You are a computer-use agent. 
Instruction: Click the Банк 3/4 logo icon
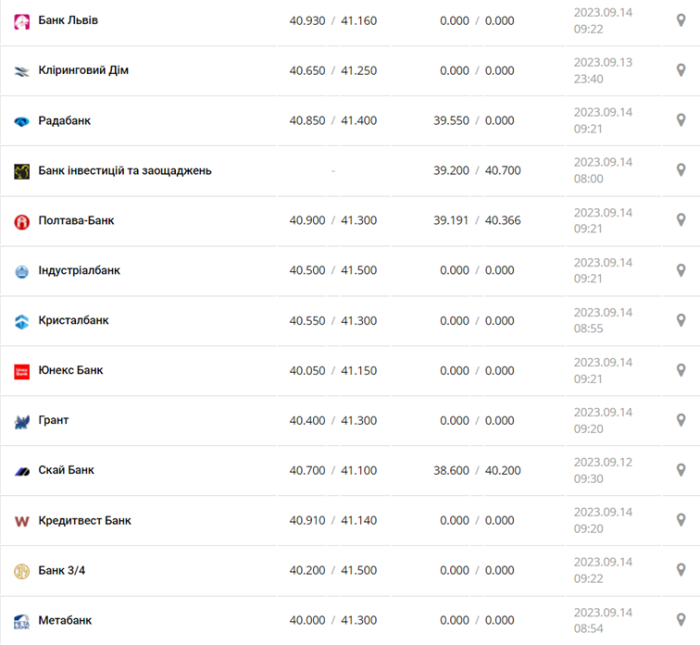(22, 571)
